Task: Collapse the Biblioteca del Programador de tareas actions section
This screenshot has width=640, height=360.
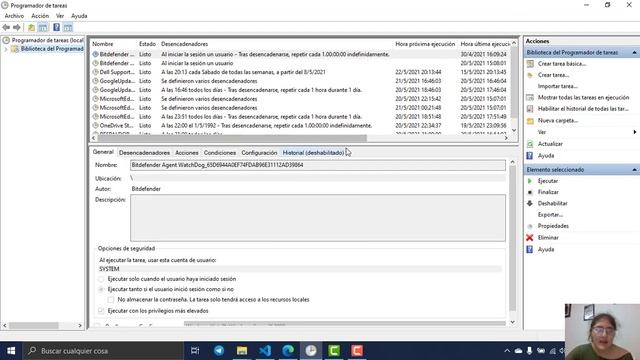Action: click(x=634, y=53)
